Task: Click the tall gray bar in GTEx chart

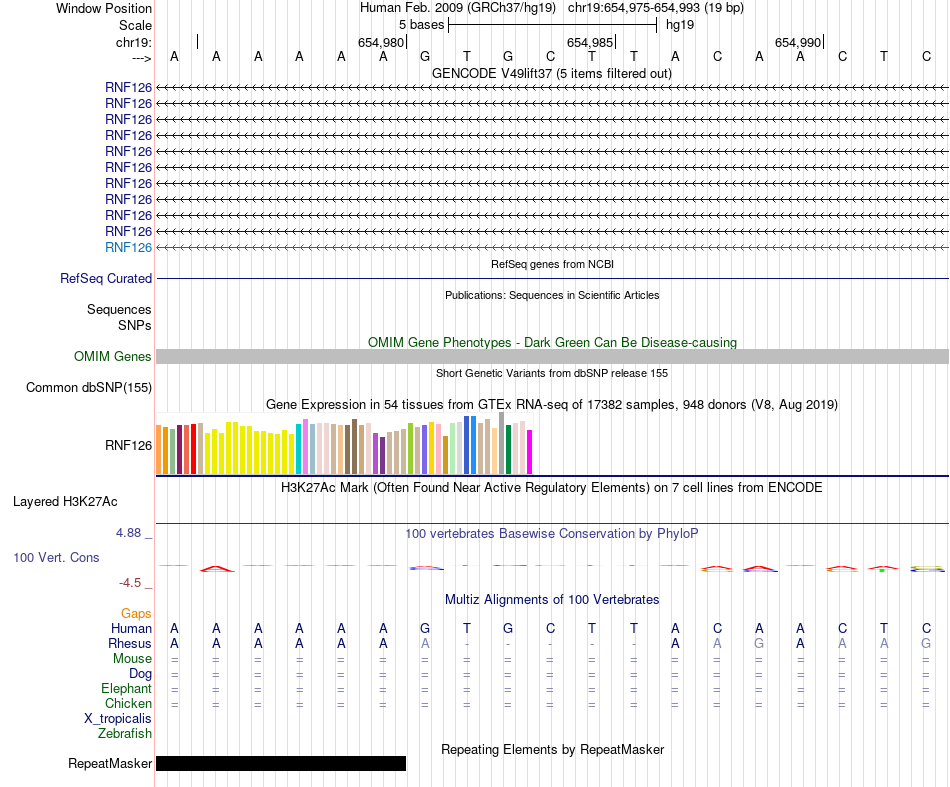Action: (x=502, y=443)
